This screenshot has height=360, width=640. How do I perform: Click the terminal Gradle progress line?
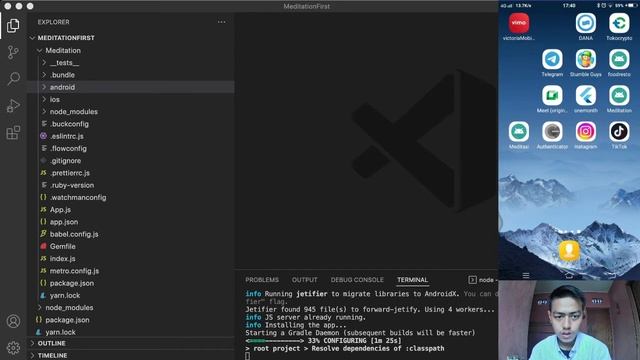[x=324, y=340]
